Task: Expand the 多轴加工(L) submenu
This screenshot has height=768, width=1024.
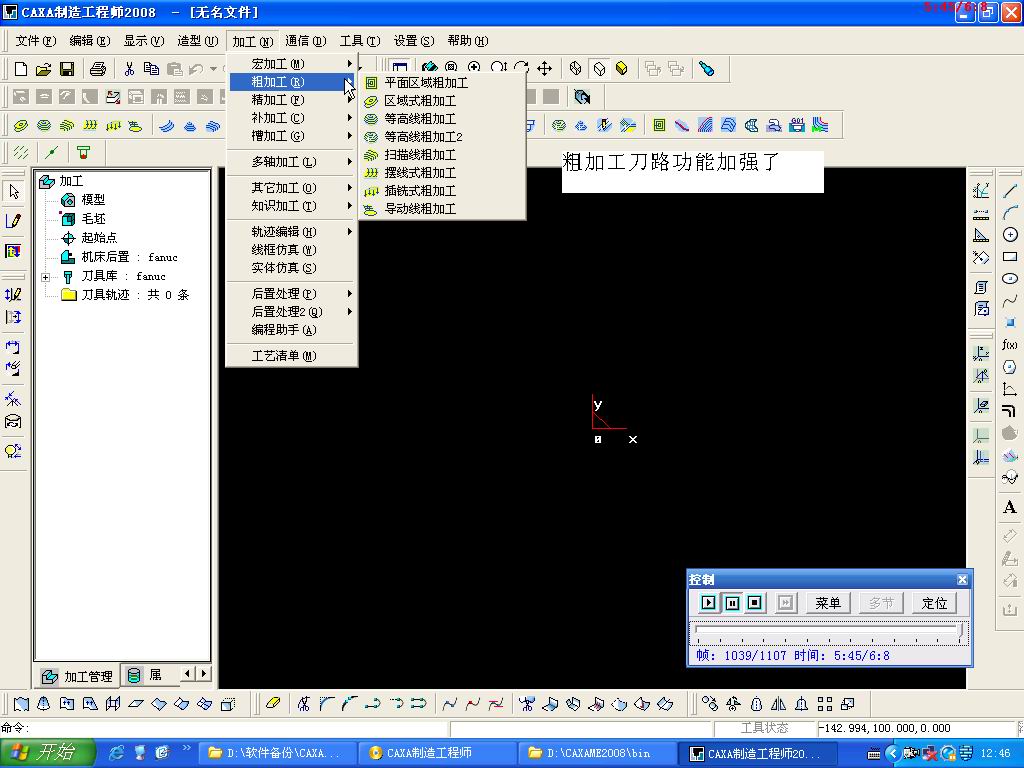Action: tap(292, 162)
